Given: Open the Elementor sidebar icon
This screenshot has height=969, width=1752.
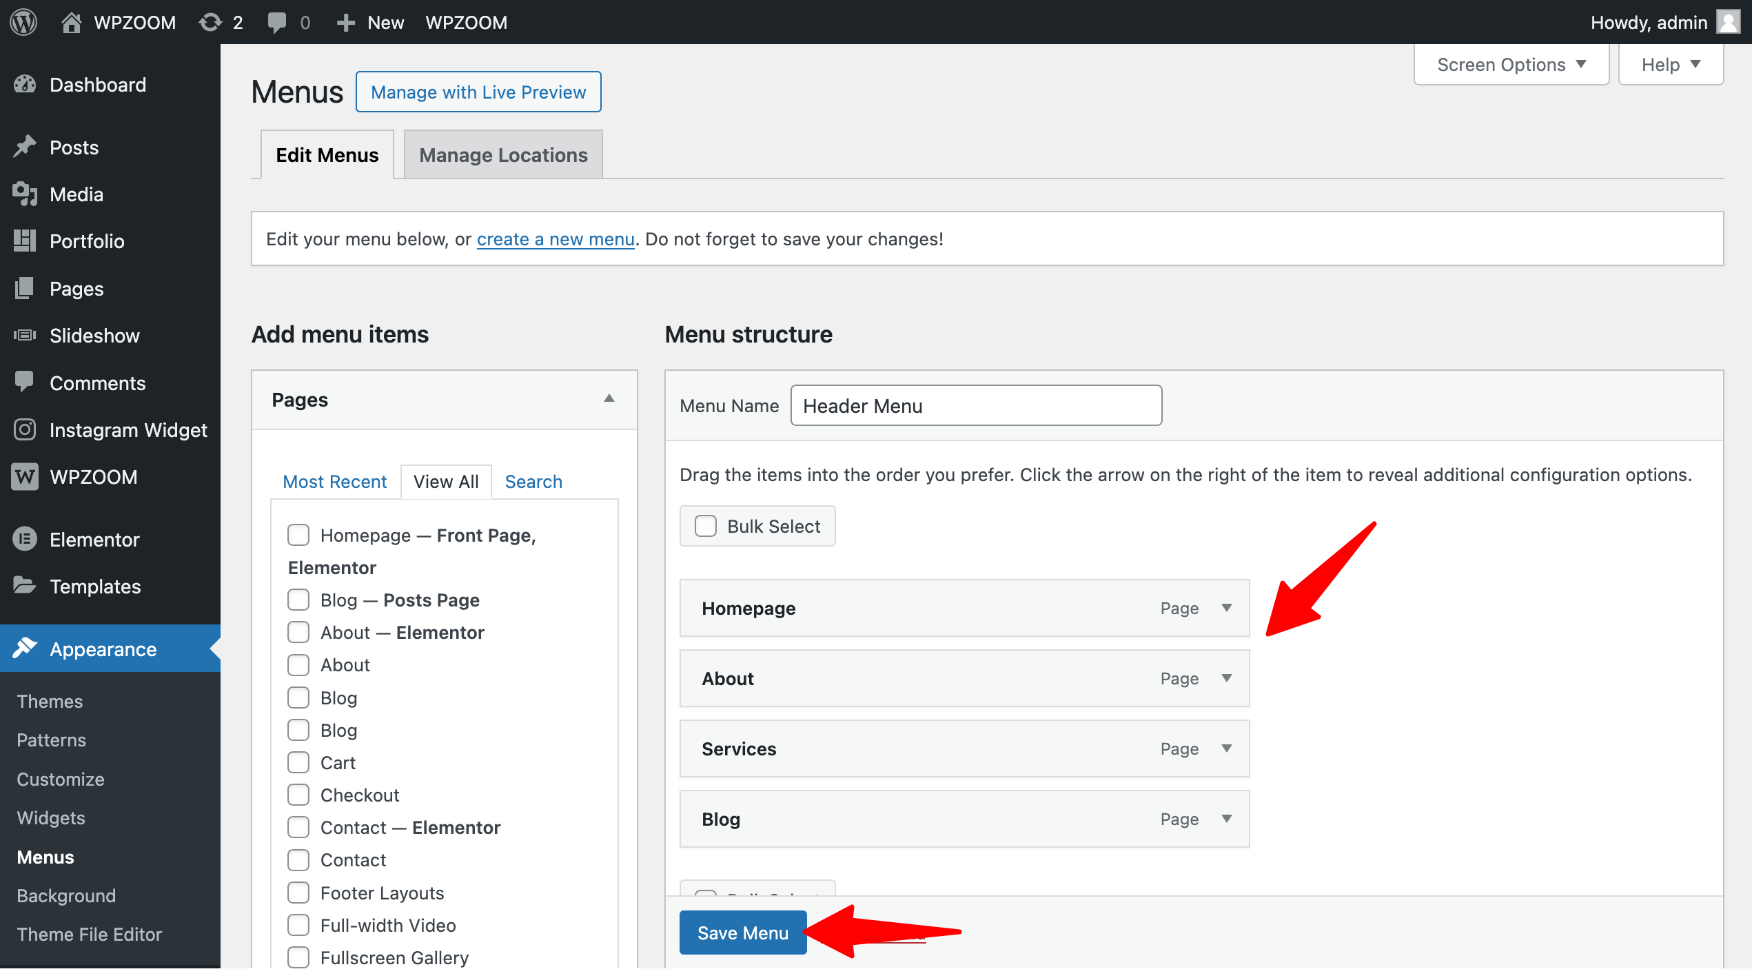Looking at the screenshot, I should [x=25, y=539].
